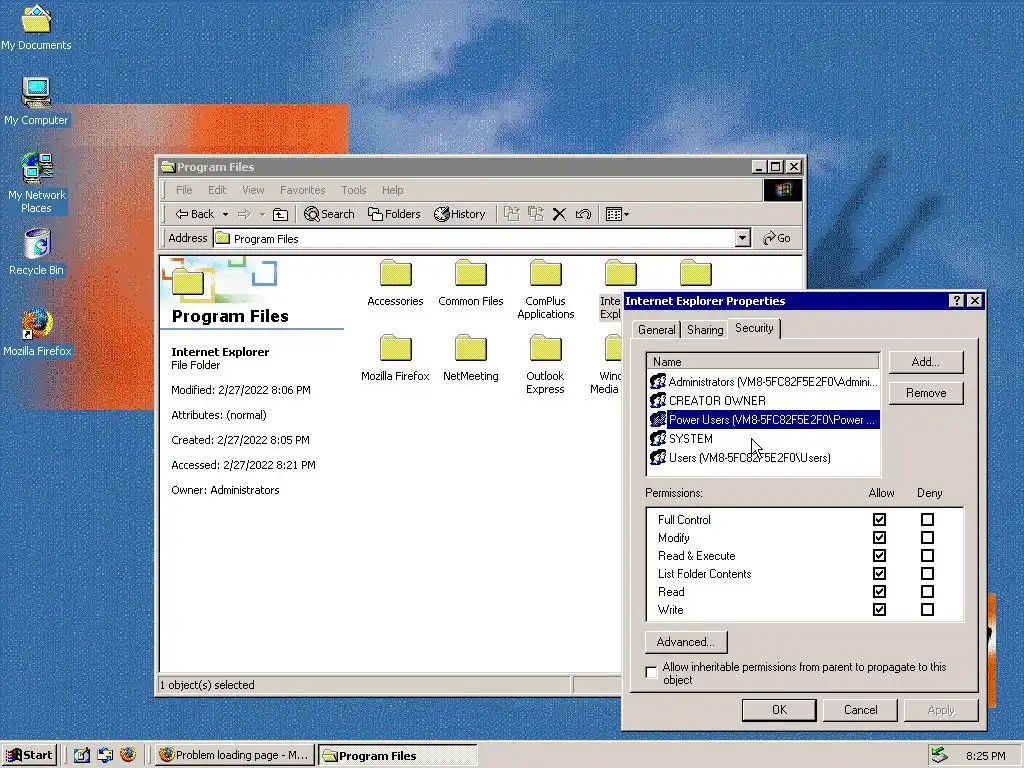Open the Favorites menu
This screenshot has width=1024, height=768.
(x=302, y=190)
